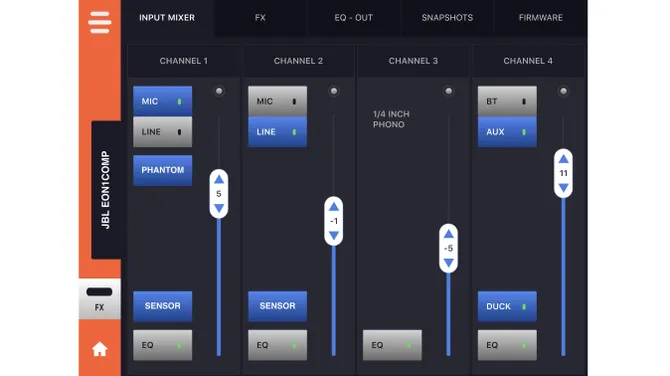Image resolution: width=670 pixels, height=376 pixels.
Task: Select LINE input on Channel 2
Action: point(277,132)
